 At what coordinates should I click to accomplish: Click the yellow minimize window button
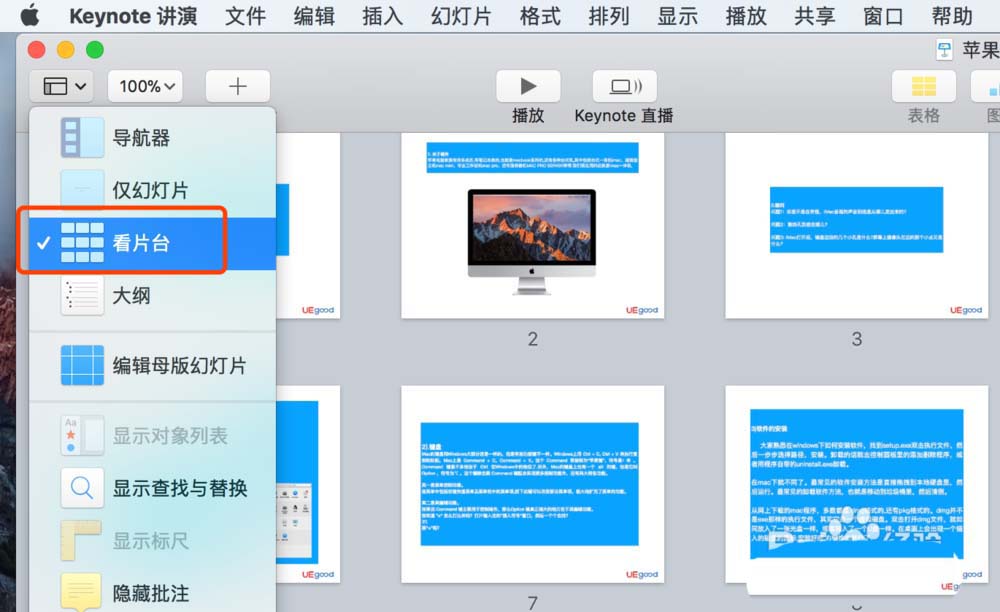(66, 50)
